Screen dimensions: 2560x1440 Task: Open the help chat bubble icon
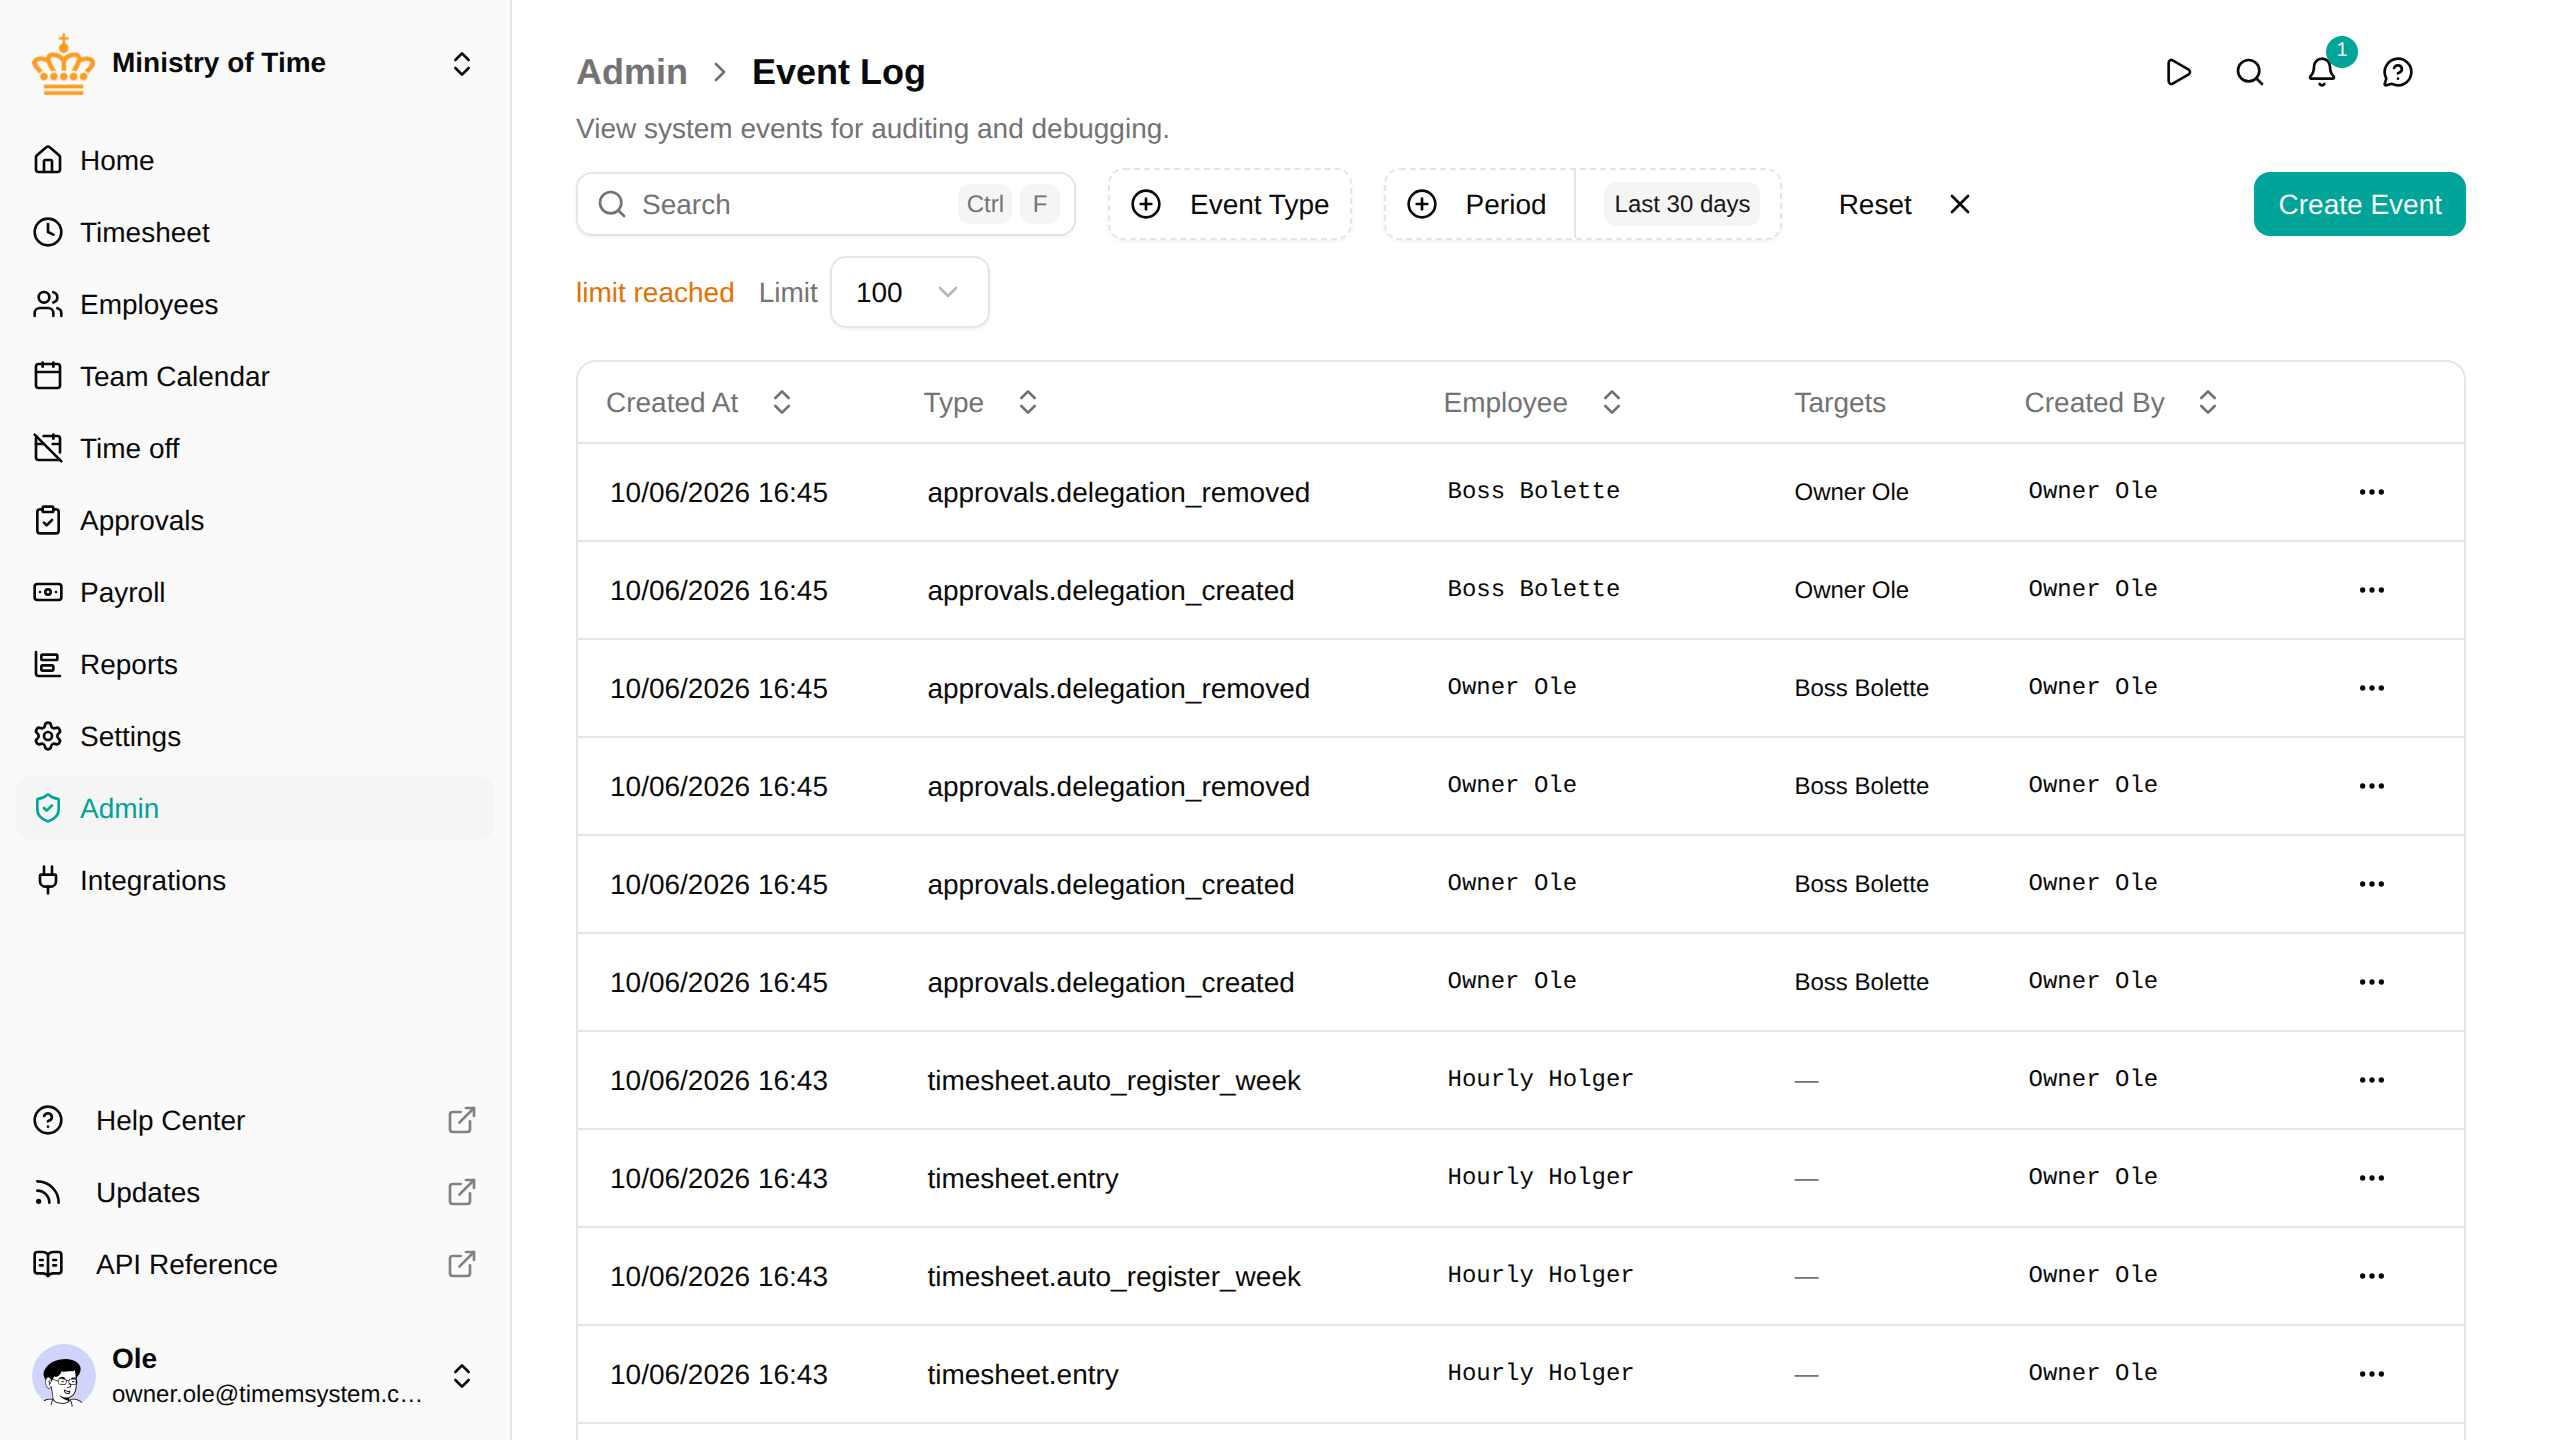[2398, 72]
